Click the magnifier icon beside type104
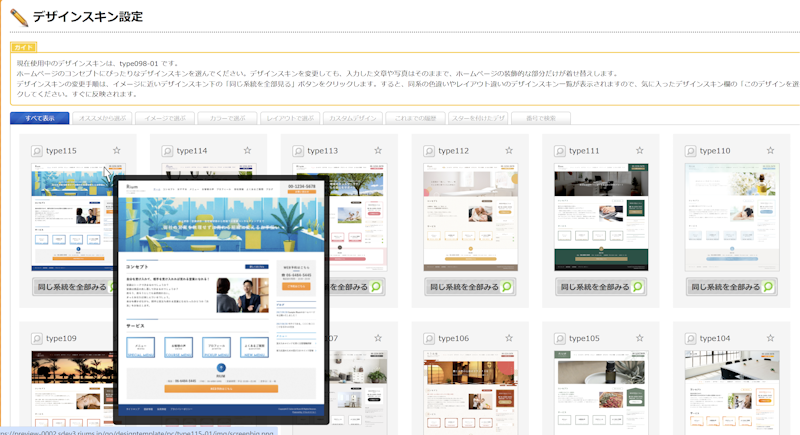 (690, 339)
